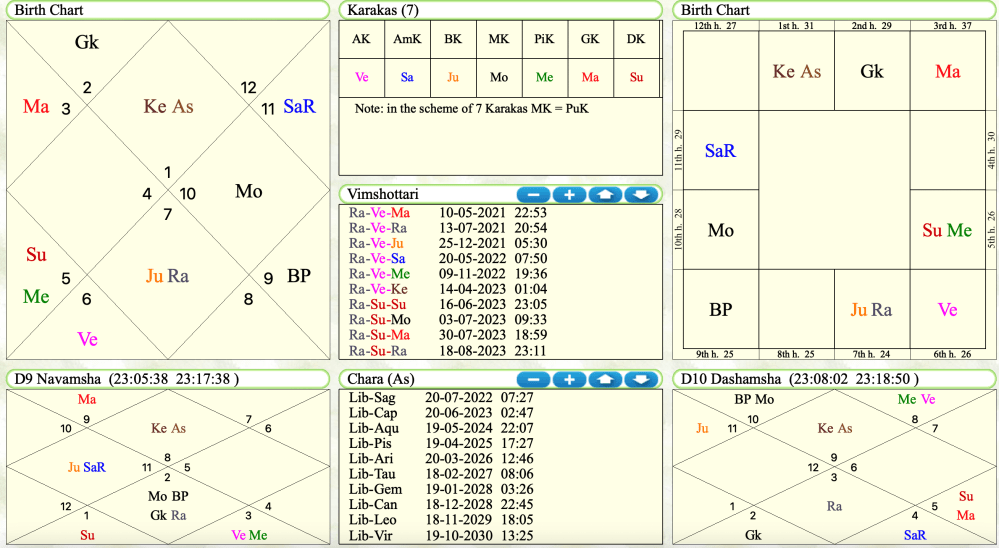
Task: Click the minus button in Vimshottari header
Action: click(534, 194)
